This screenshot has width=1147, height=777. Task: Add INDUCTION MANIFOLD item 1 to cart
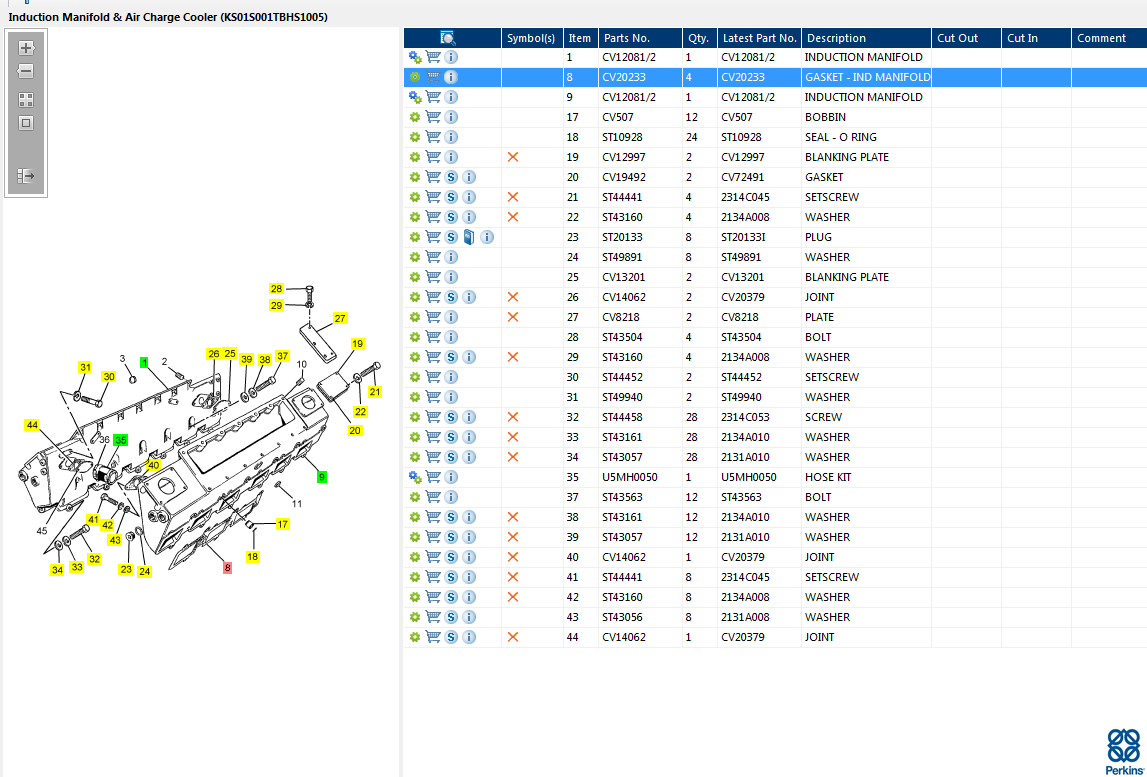pyautogui.click(x=433, y=56)
